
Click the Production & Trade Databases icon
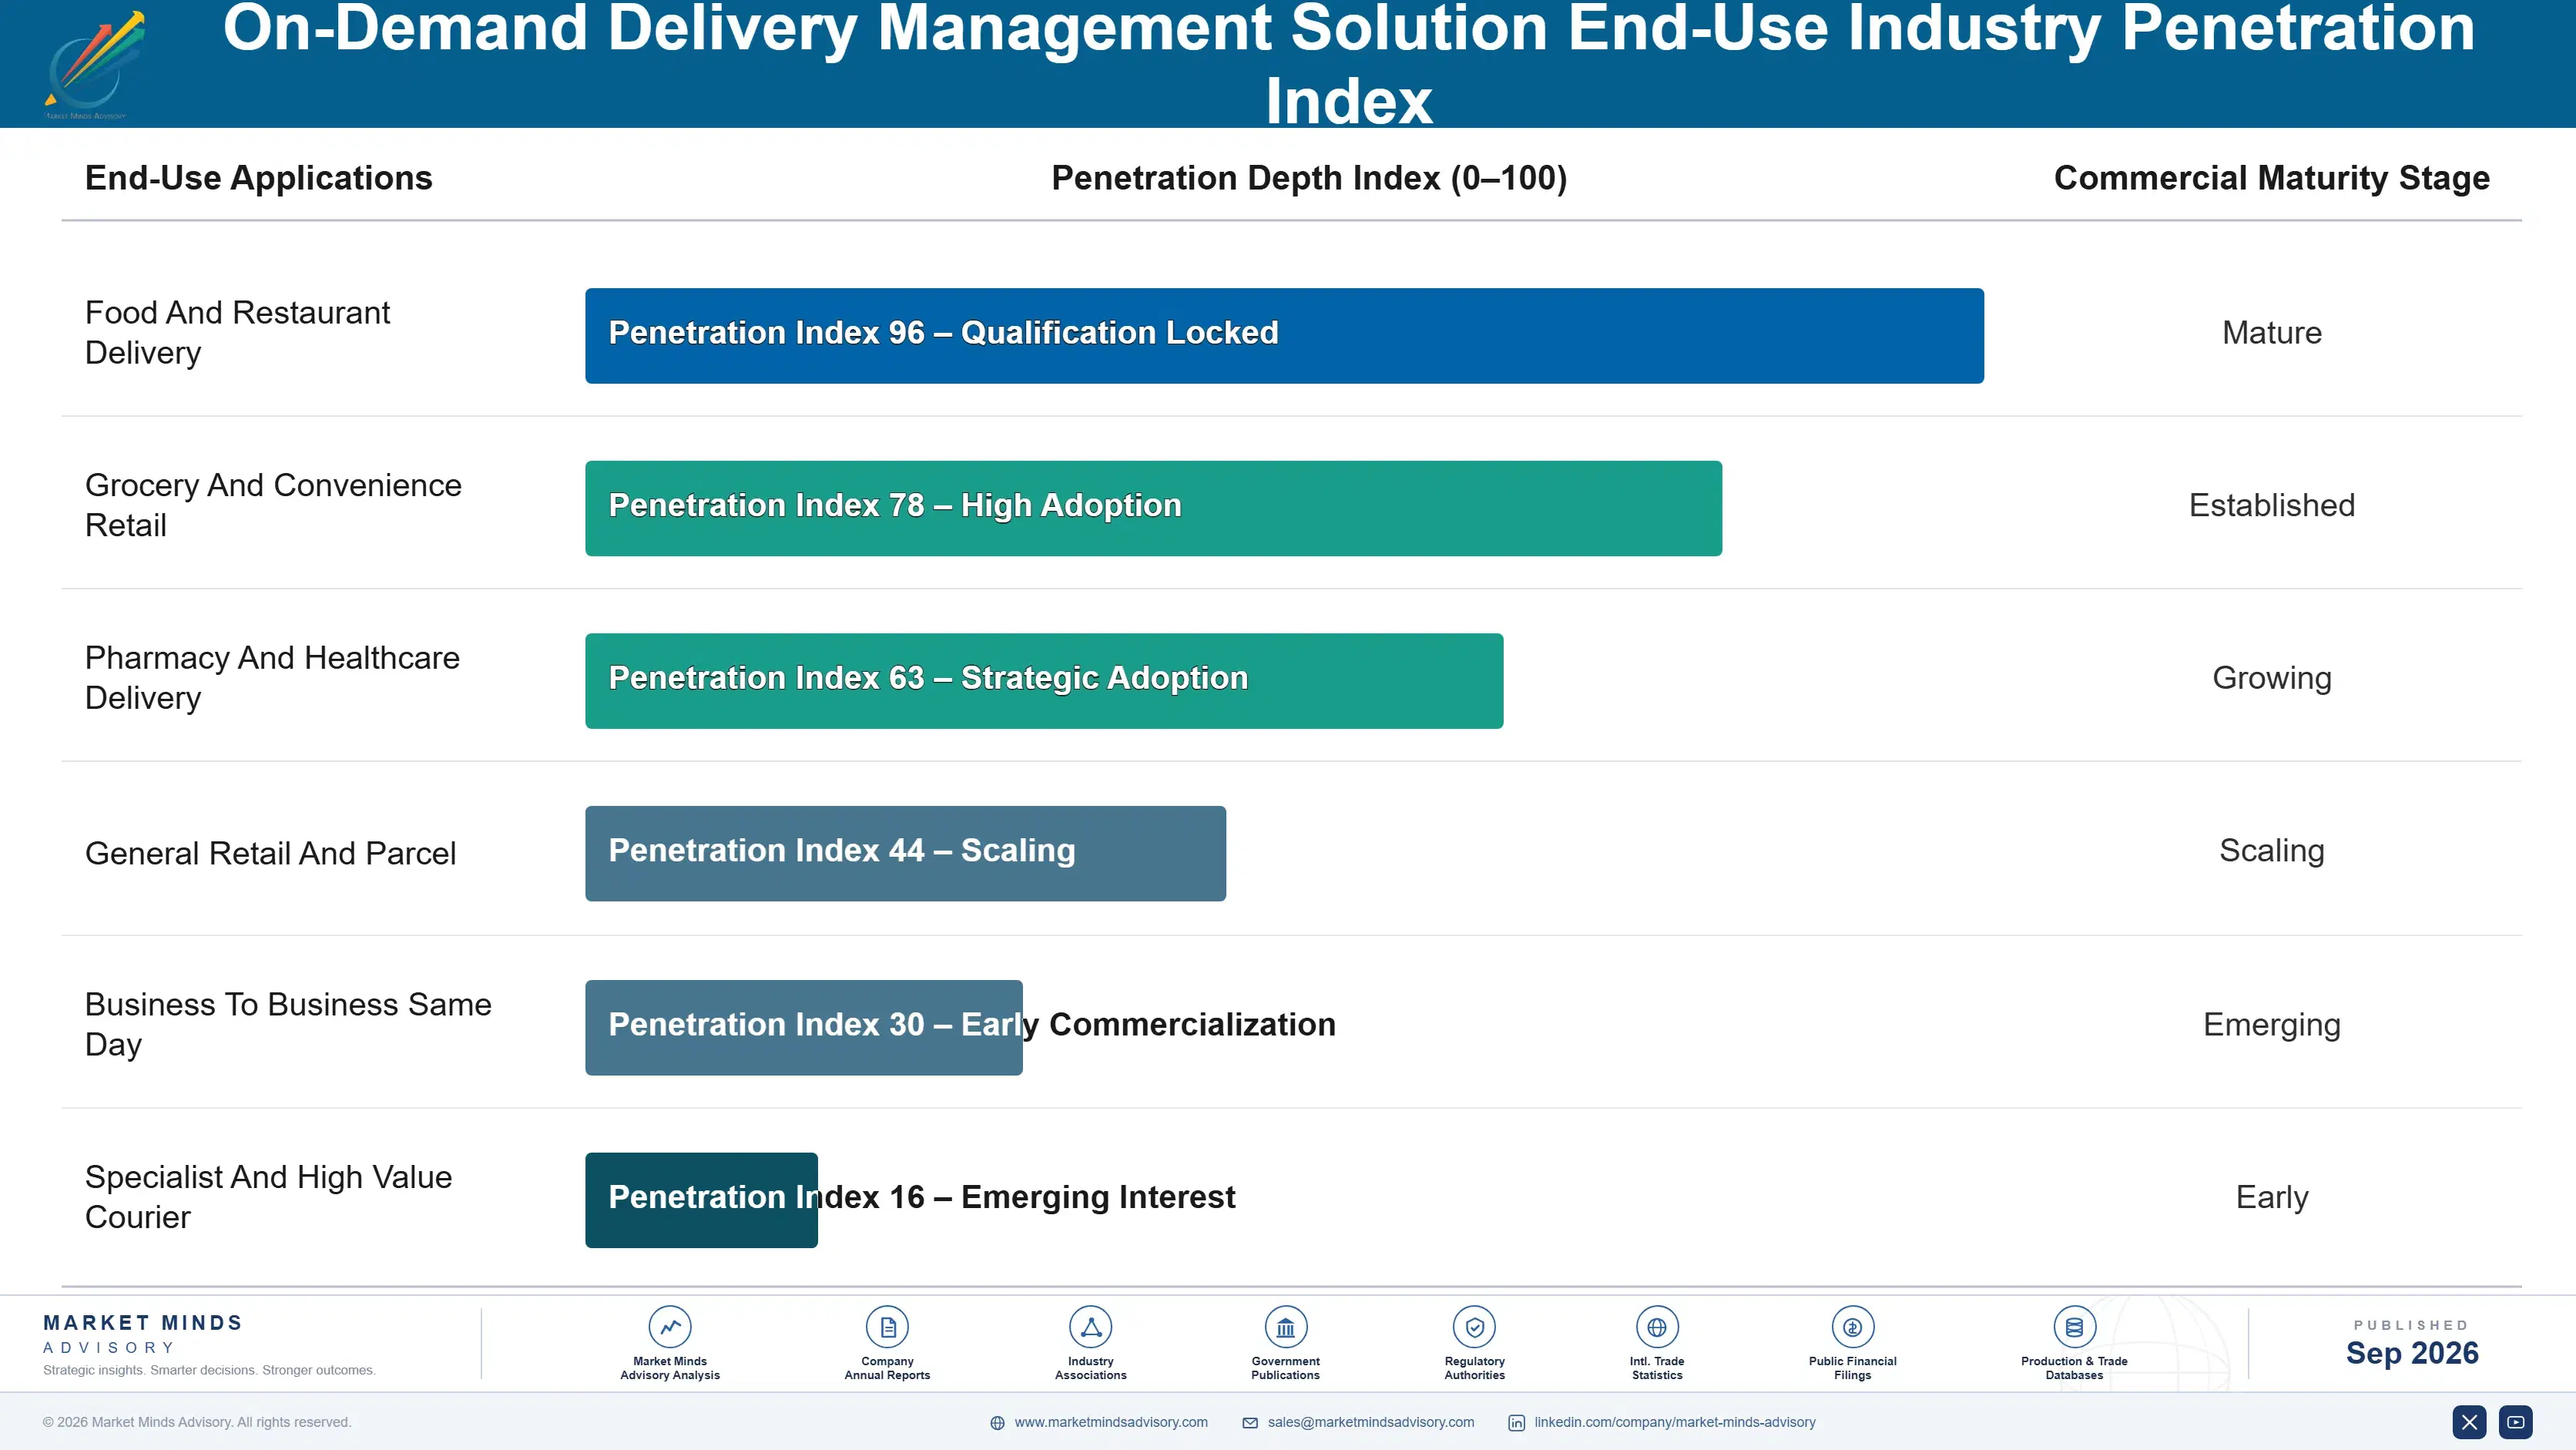tap(2074, 1327)
